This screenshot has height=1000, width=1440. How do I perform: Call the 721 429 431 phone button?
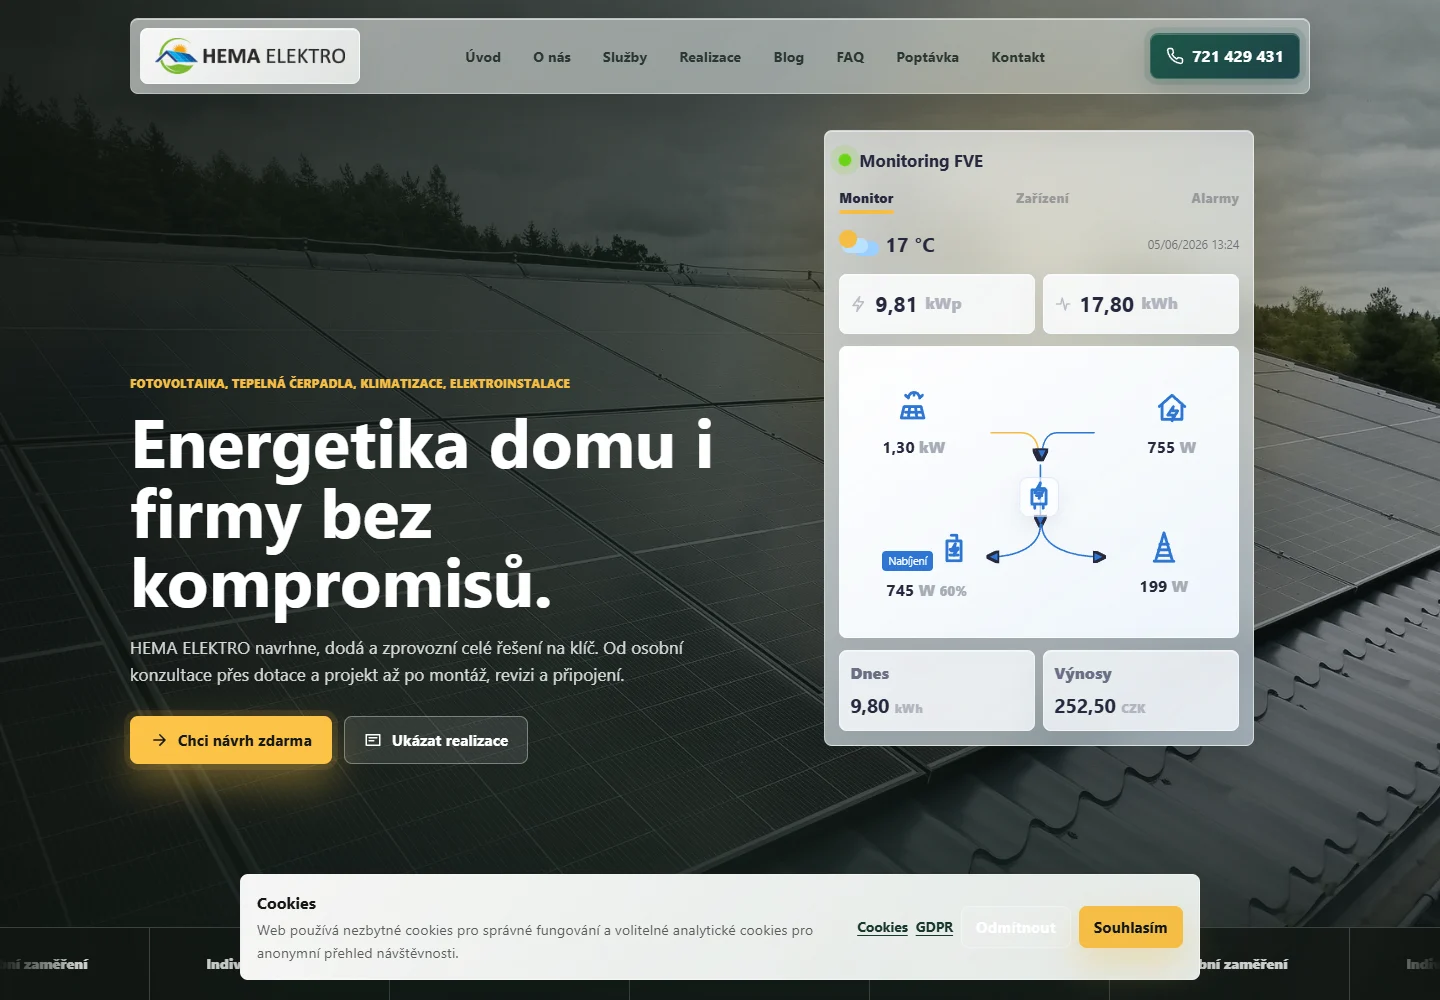(x=1225, y=56)
